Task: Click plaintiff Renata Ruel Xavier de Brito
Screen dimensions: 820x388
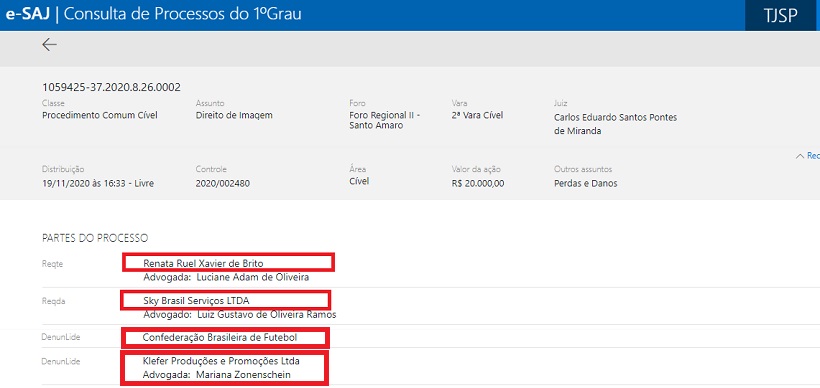Action: (203, 263)
